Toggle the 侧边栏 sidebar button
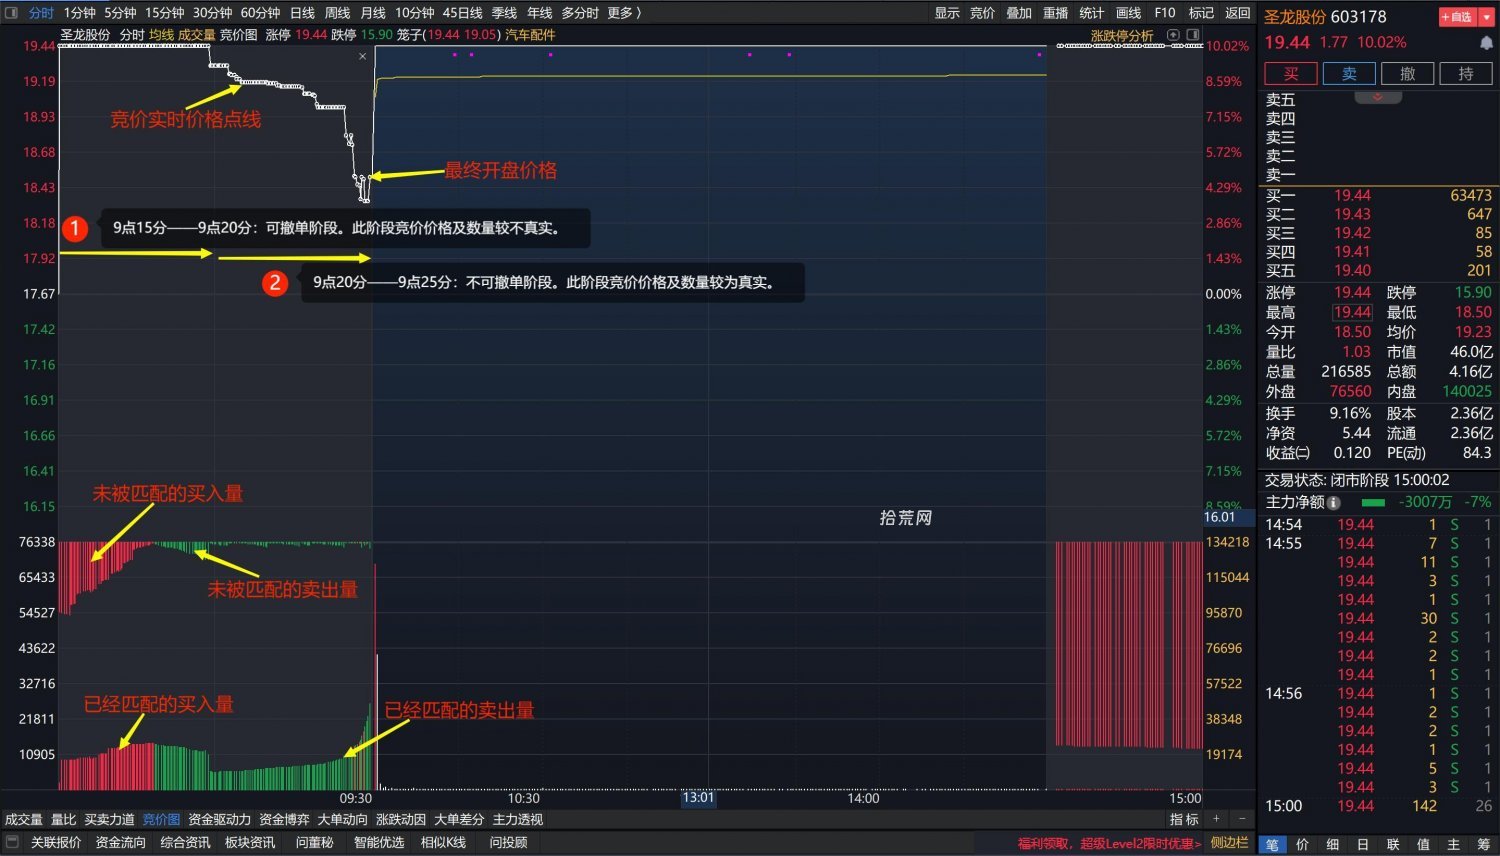 [1229, 842]
